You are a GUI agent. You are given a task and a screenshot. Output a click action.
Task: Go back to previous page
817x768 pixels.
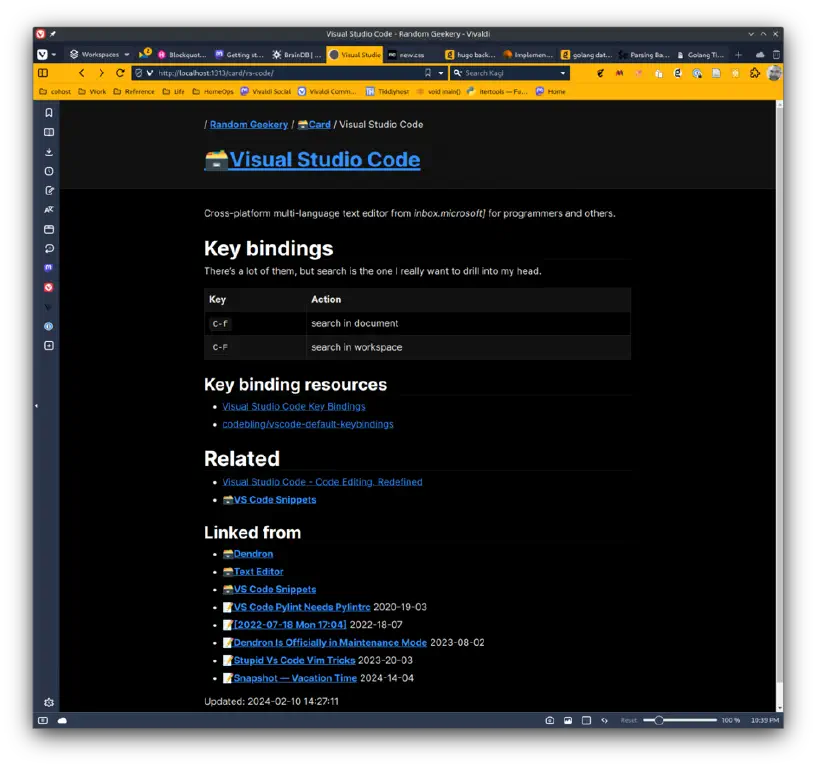pos(81,73)
